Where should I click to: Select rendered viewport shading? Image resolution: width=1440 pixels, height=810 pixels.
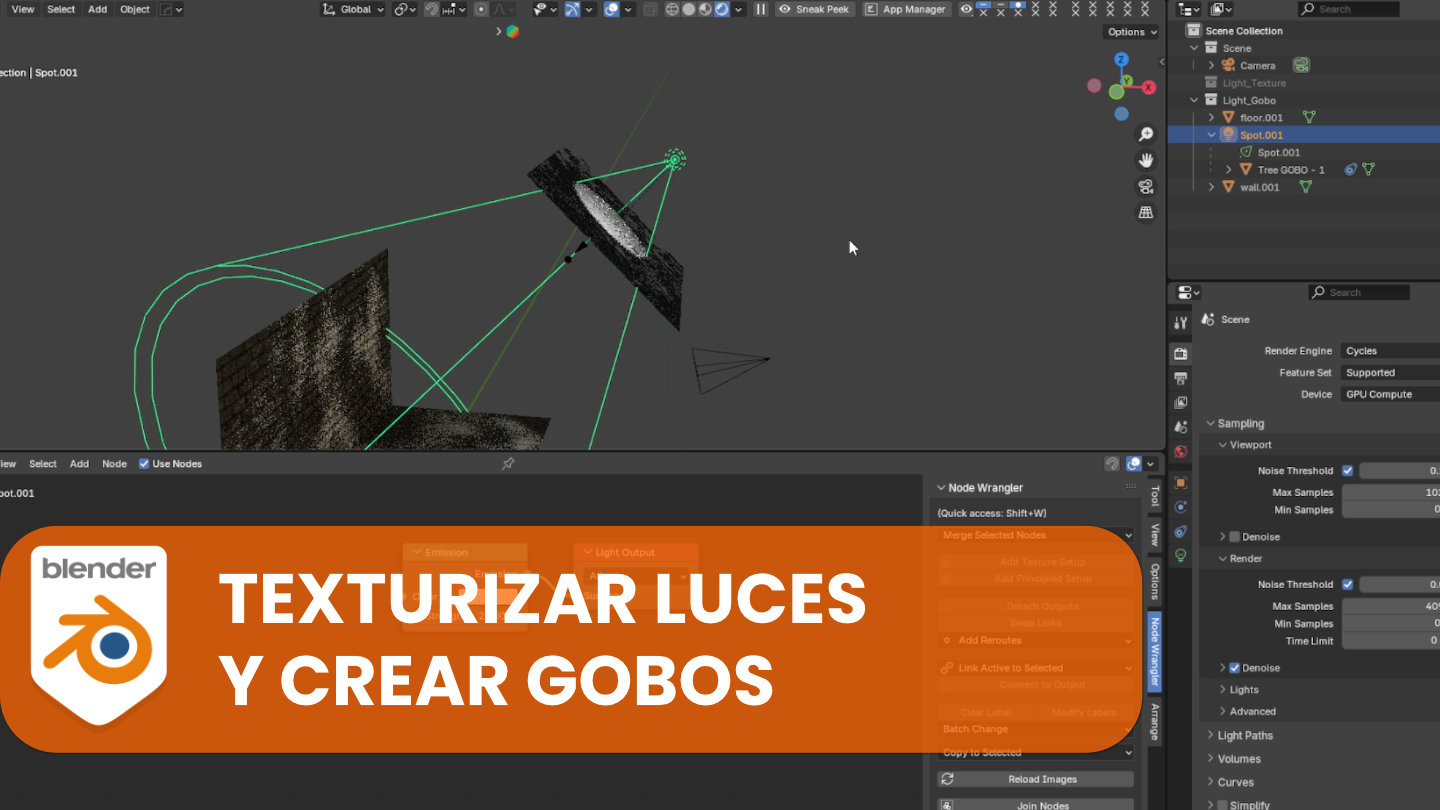pyautogui.click(x=723, y=9)
